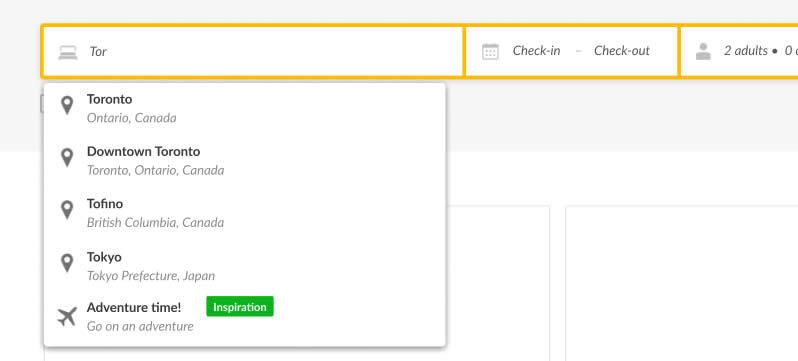This screenshot has width=798, height=361.
Task: Click the map pin icon beside Tokyo
Action: coord(67,263)
